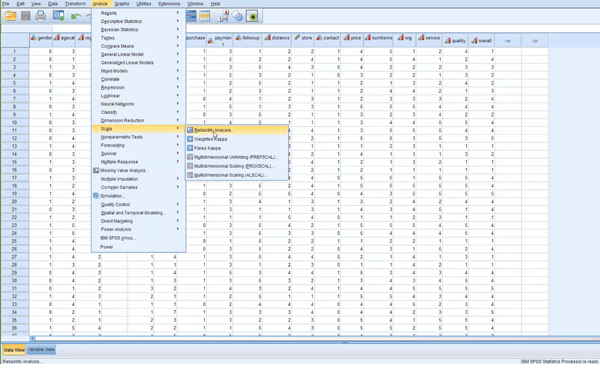Screen dimensions: 600x369
Task: Click the Value Labels toolbar icon
Action: 223,16
